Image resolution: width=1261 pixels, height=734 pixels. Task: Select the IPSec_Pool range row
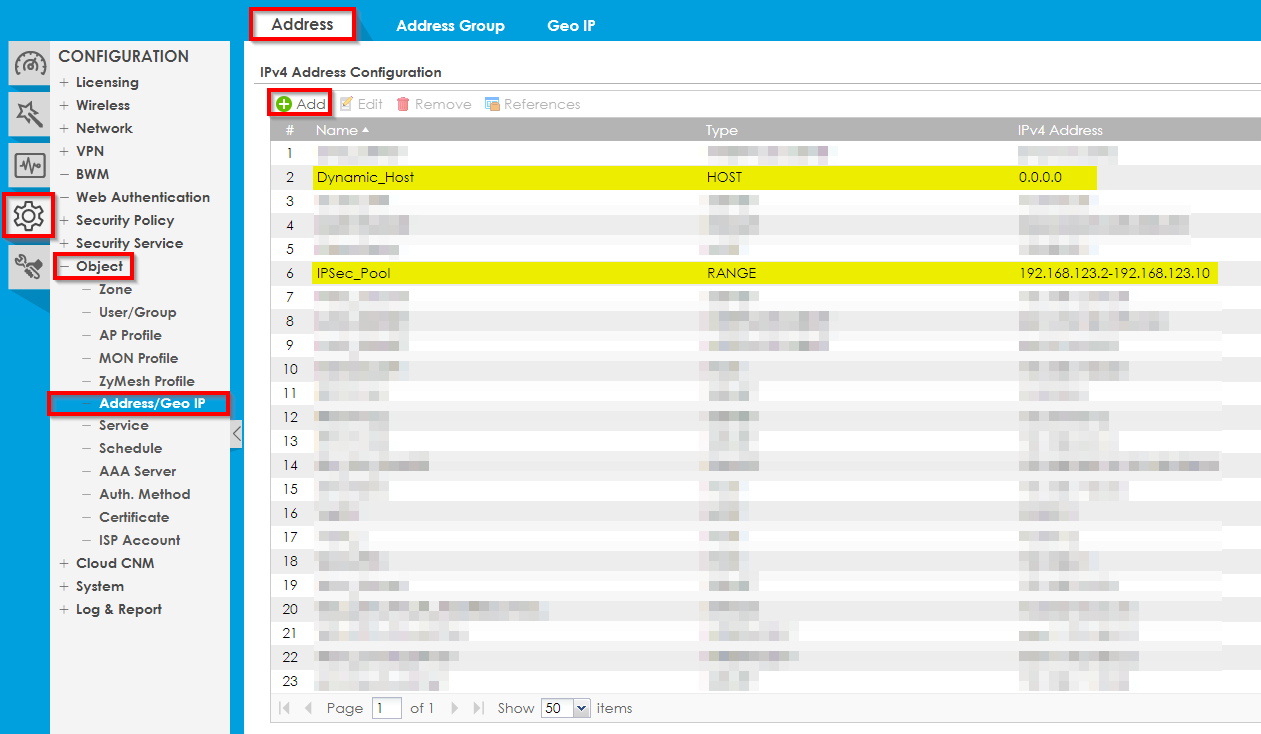tap(353, 273)
